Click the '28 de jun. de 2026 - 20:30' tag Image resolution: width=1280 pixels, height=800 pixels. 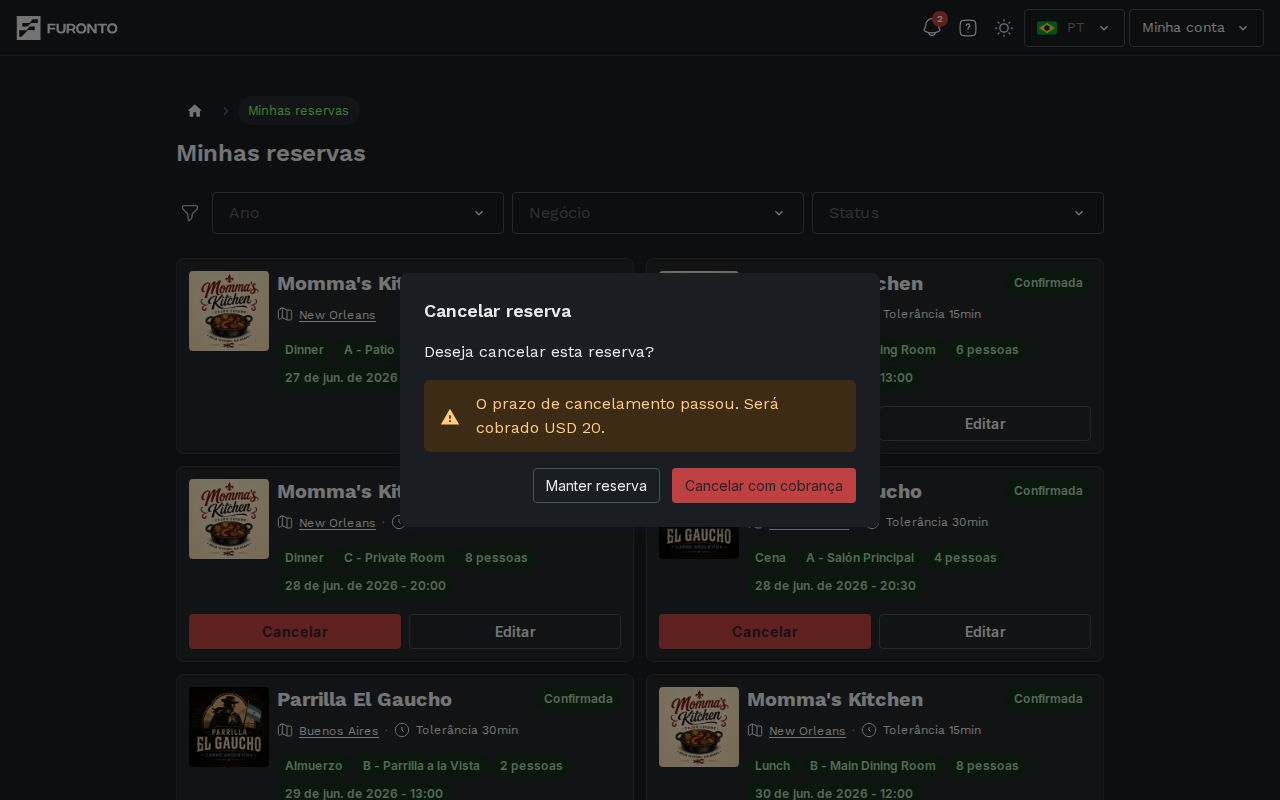point(835,586)
